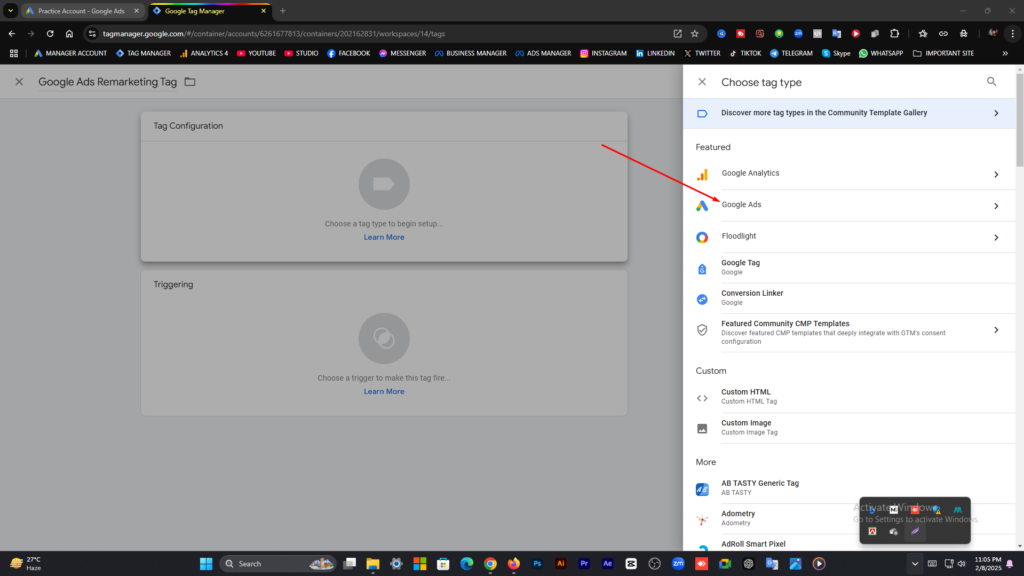This screenshot has height=576, width=1024.
Task: Expand Floodlight chevron arrow
Action: [x=996, y=237]
